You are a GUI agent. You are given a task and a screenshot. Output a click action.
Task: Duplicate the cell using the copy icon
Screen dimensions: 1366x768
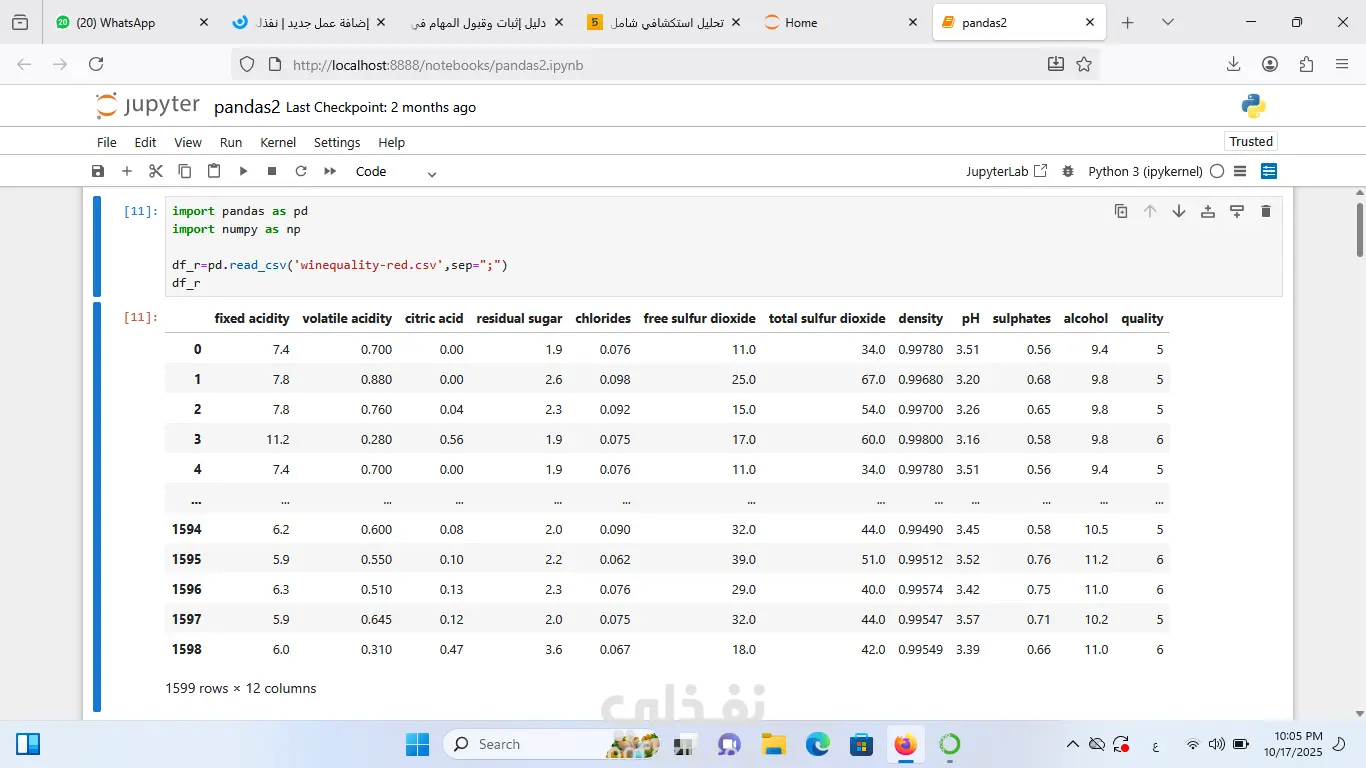pos(1121,211)
